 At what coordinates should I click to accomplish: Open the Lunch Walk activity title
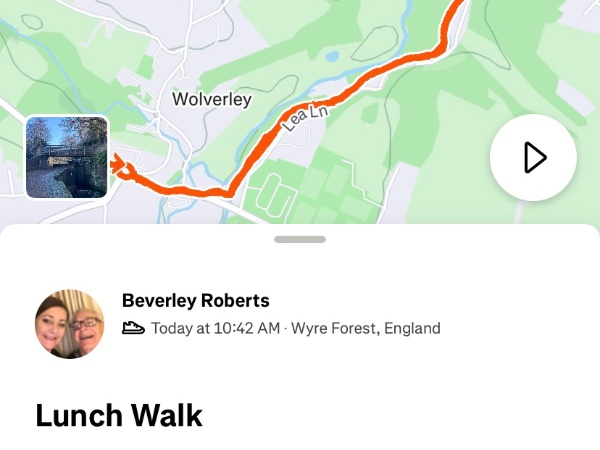point(119,415)
